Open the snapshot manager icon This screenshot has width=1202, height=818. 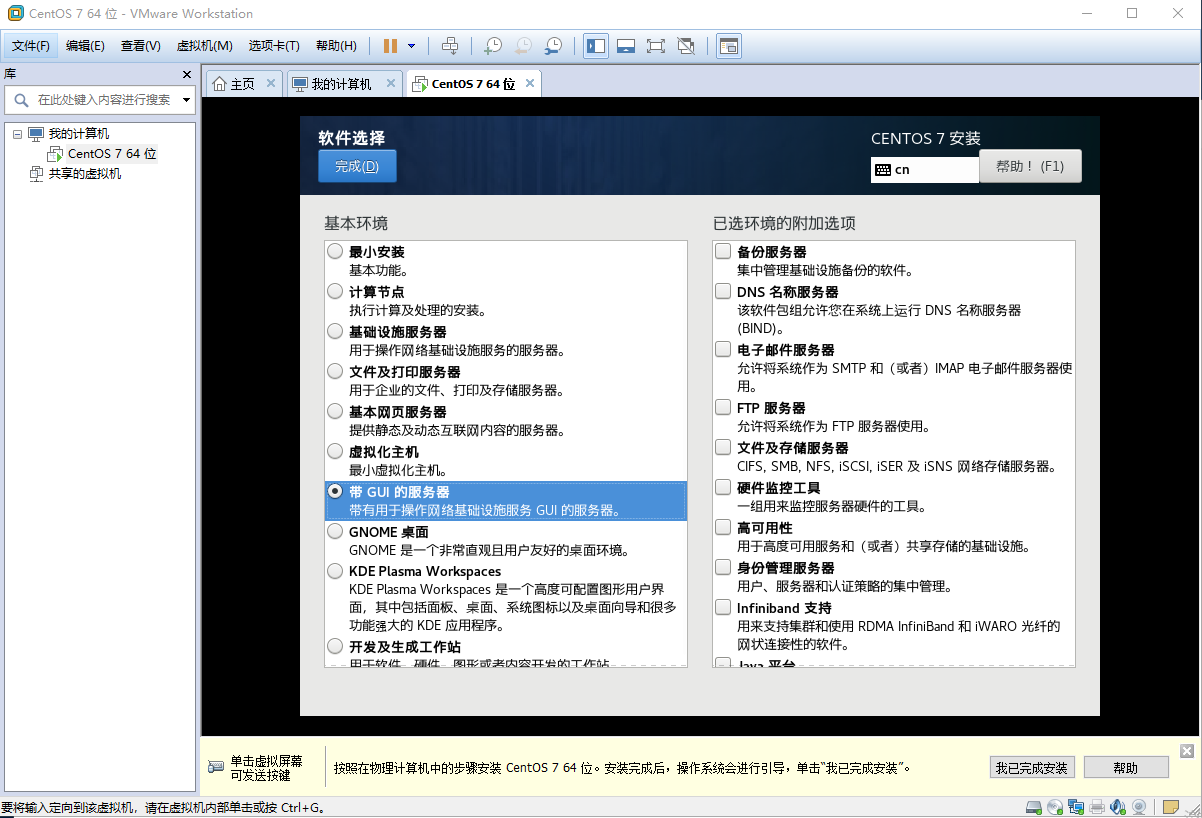[x=553, y=46]
